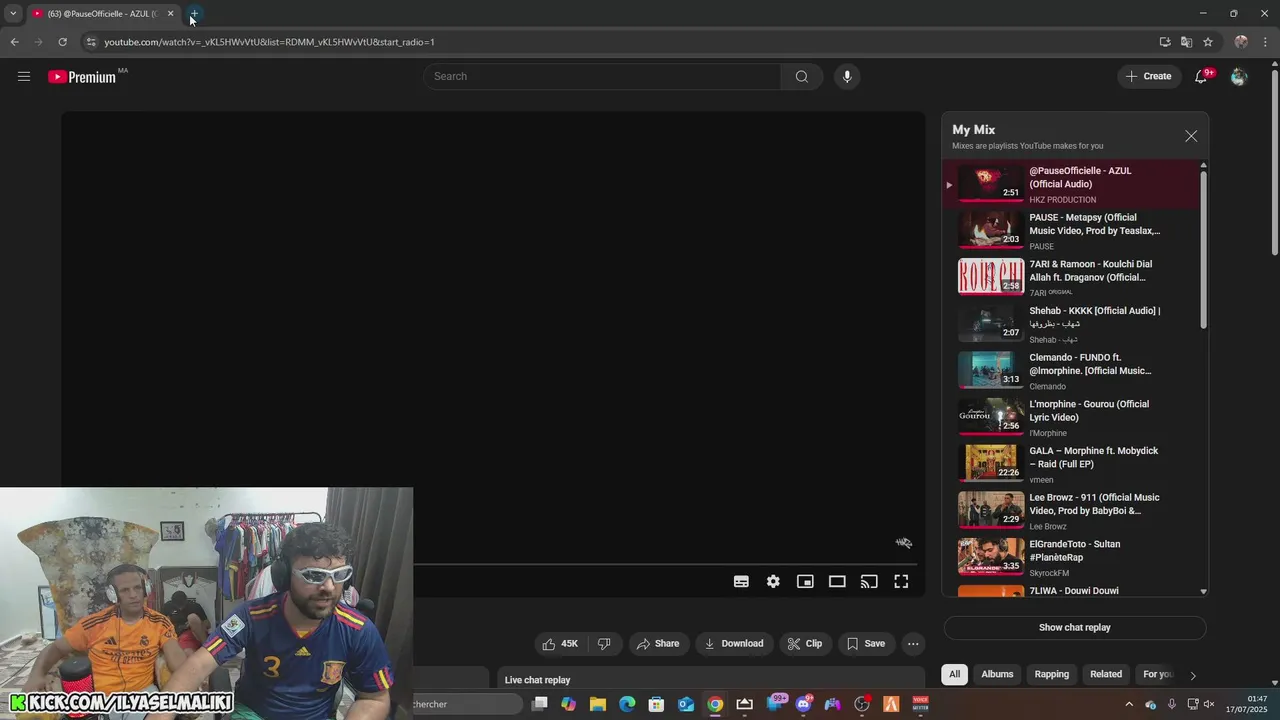View site information icon in address bar
The width and height of the screenshot is (1280, 720).
coord(91,42)
